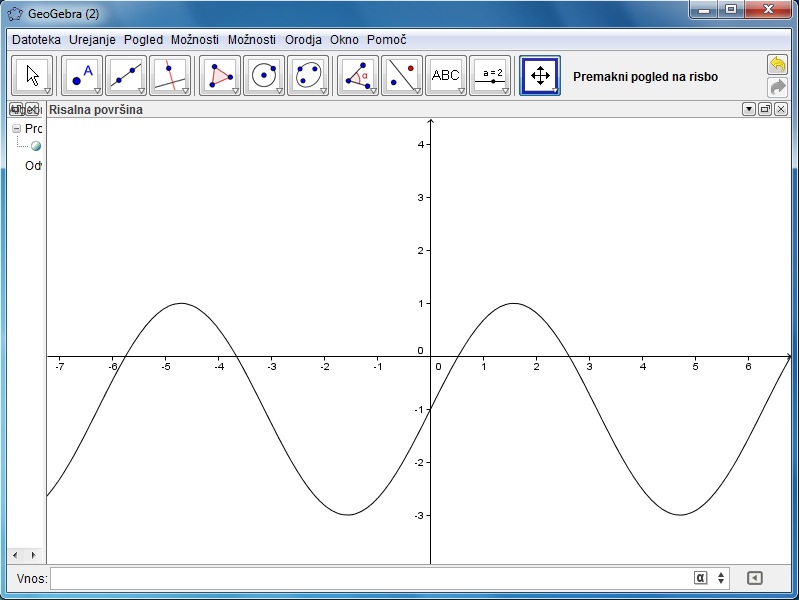Toggle visibility circle of object in algebra tree
Screen dimensions: 799x600
pos(36,146)
